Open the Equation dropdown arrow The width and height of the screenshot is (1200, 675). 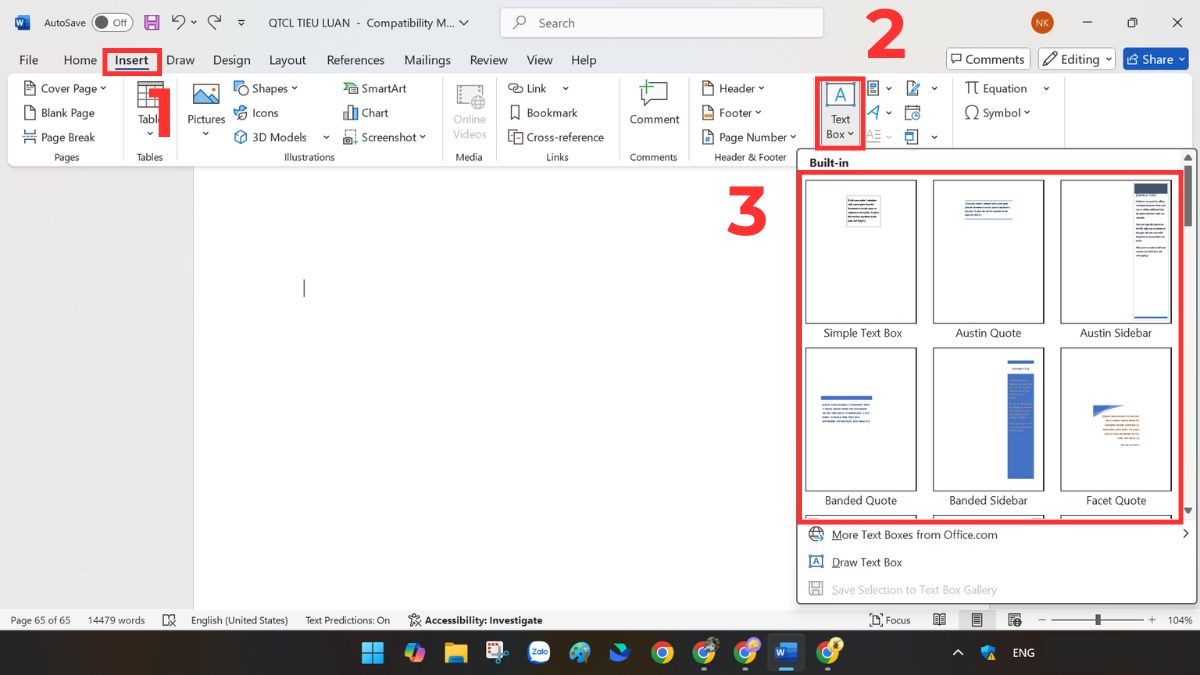point(1046,88)
